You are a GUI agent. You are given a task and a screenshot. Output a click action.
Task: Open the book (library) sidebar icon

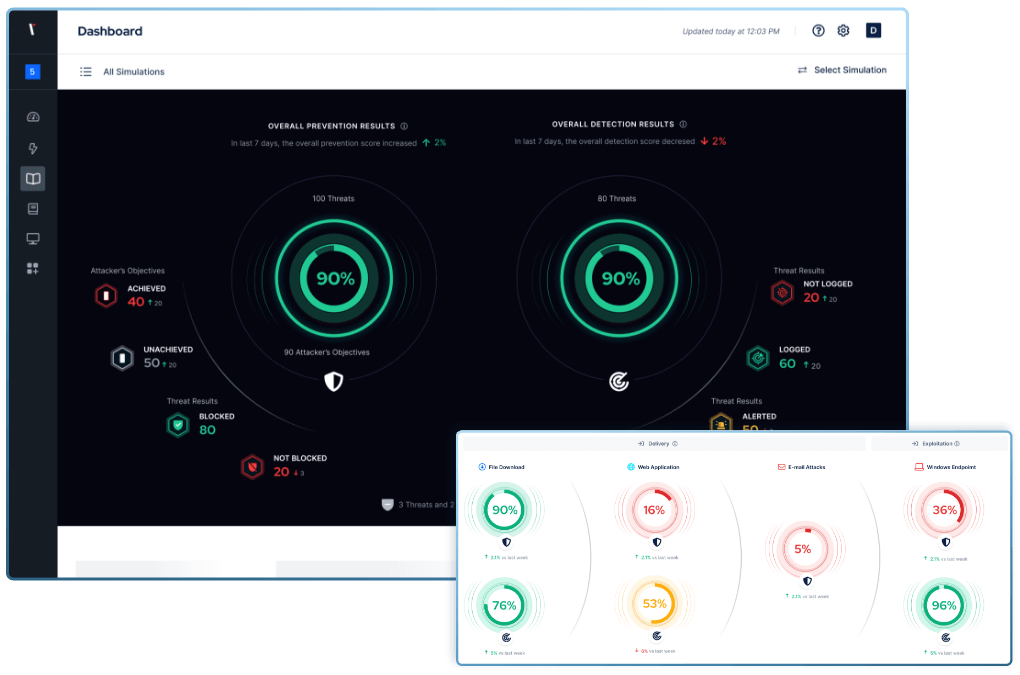[33, 178]
